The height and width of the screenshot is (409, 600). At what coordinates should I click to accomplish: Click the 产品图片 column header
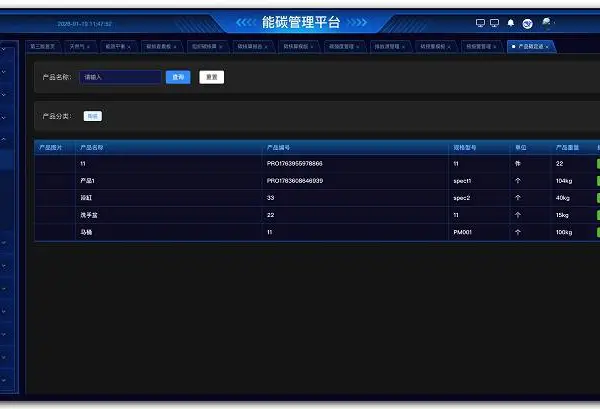pos(51,147)
